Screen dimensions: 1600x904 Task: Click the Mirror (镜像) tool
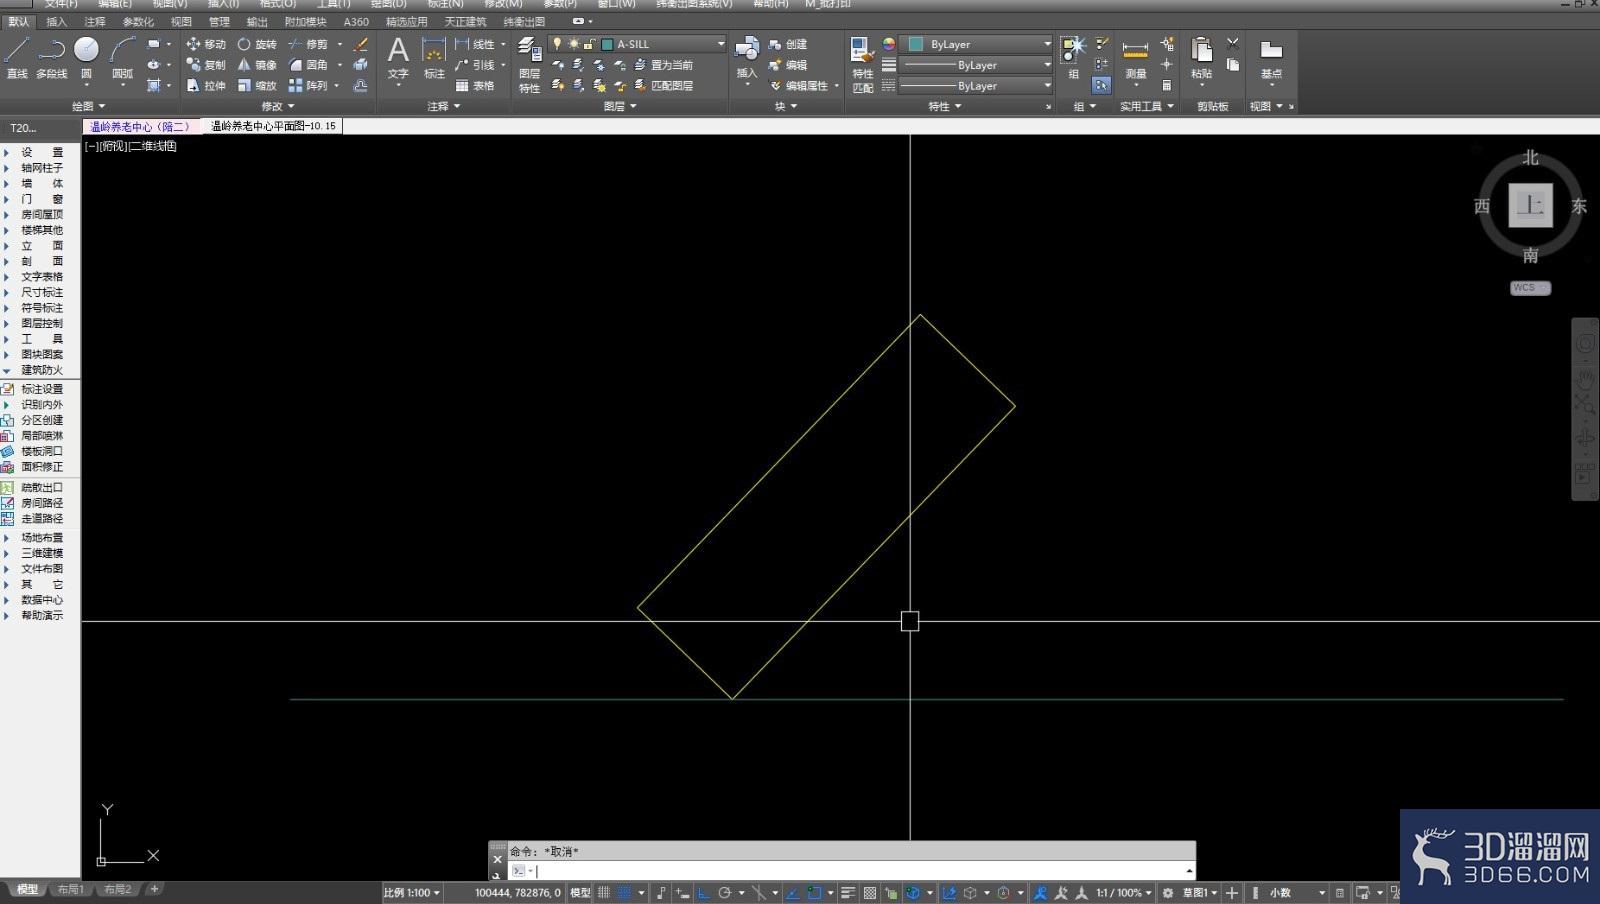256,65
